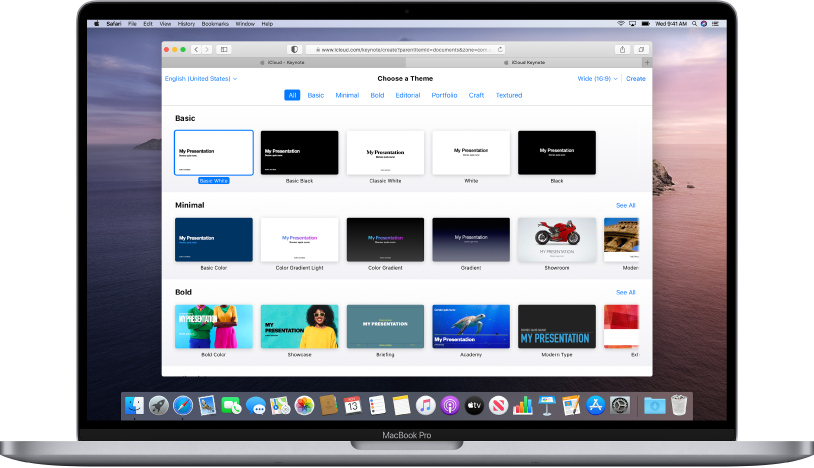Select the Bold Color theme thumbnail
The image size is (814, 468).
[214, 326]
